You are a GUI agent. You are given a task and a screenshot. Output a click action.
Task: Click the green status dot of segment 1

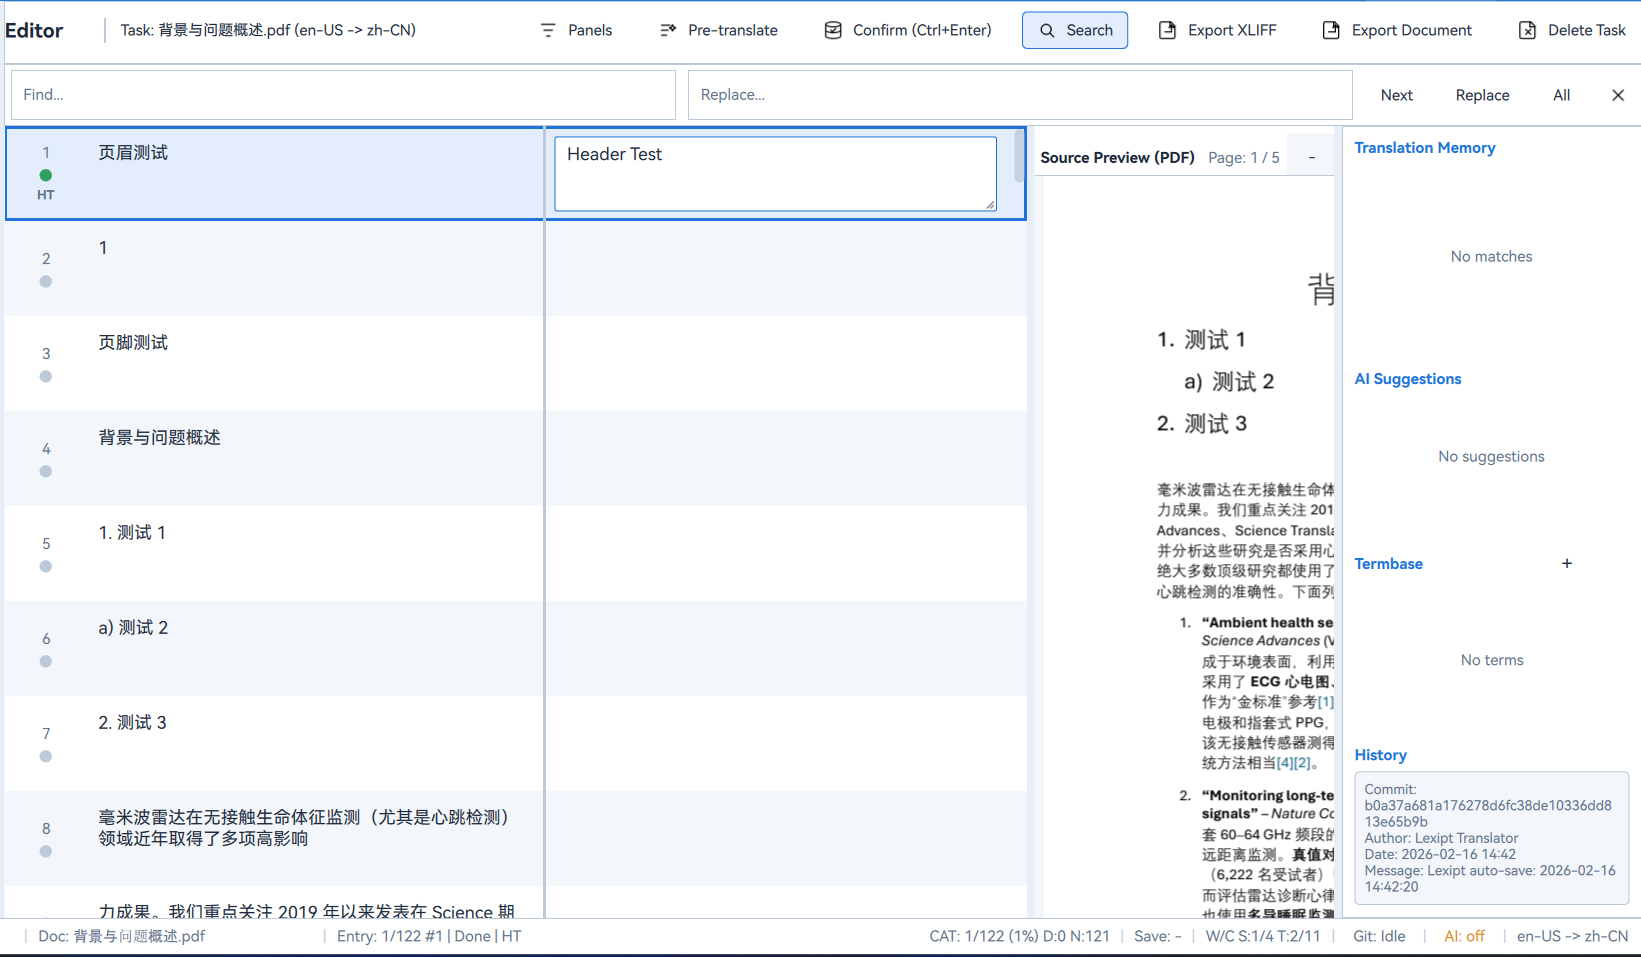coord(46,175)
